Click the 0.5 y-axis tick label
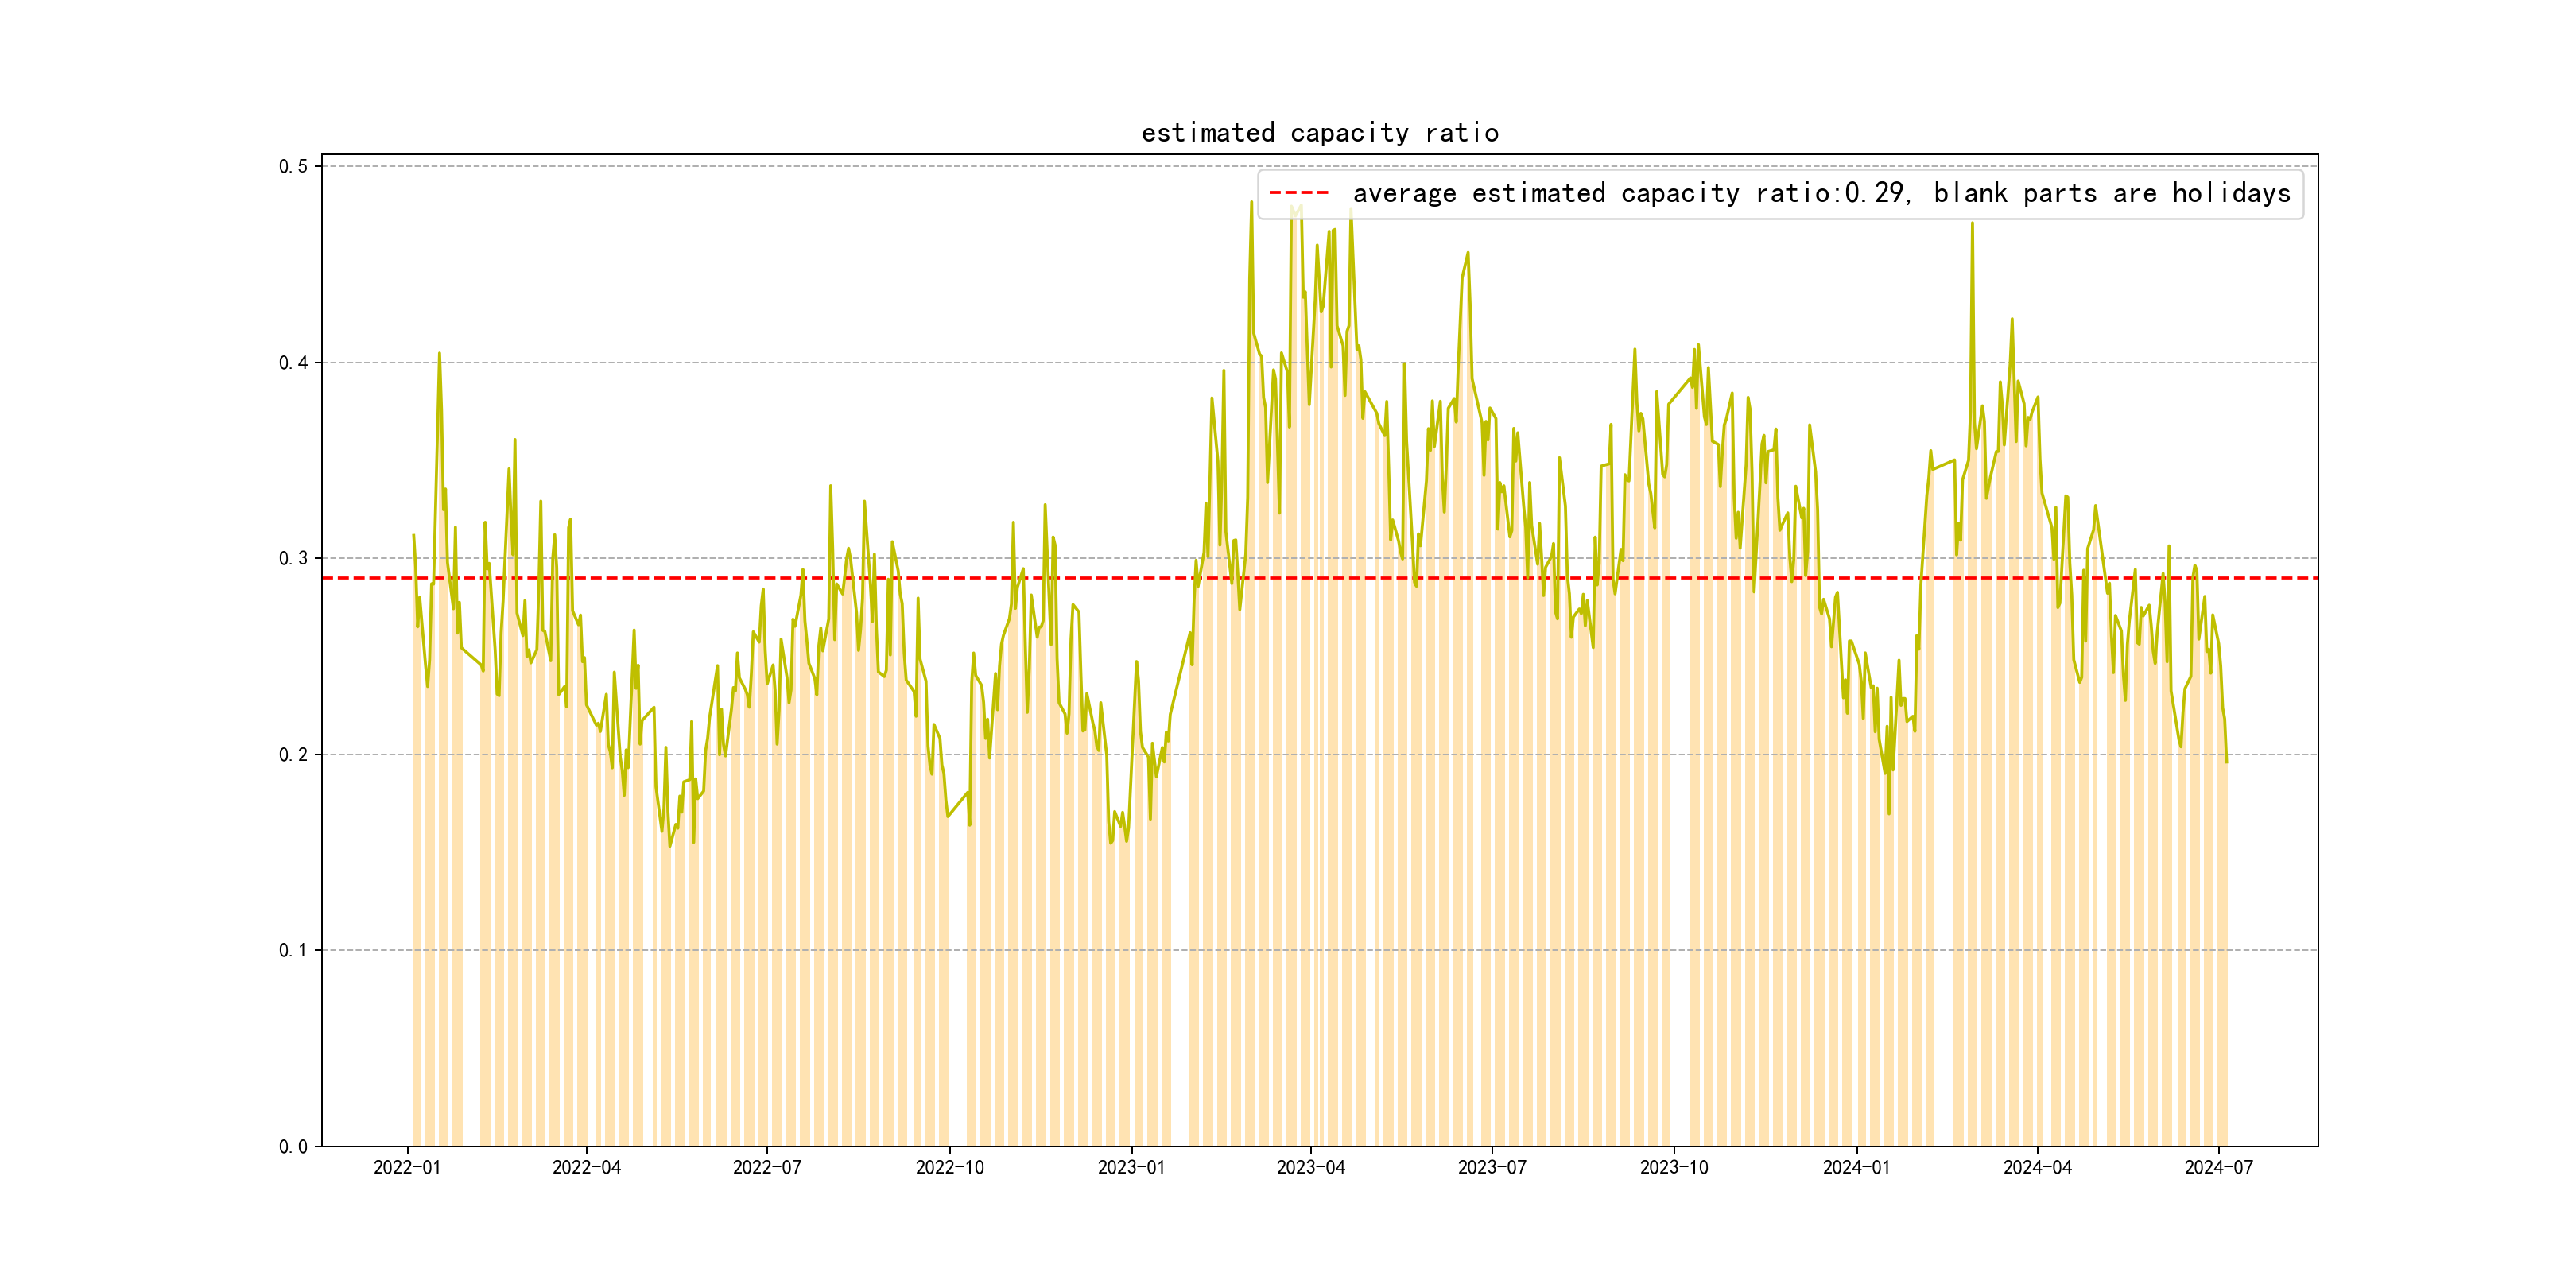Image resolution: width=2576 pixels, height=1288 pixels. coord(293,166)
